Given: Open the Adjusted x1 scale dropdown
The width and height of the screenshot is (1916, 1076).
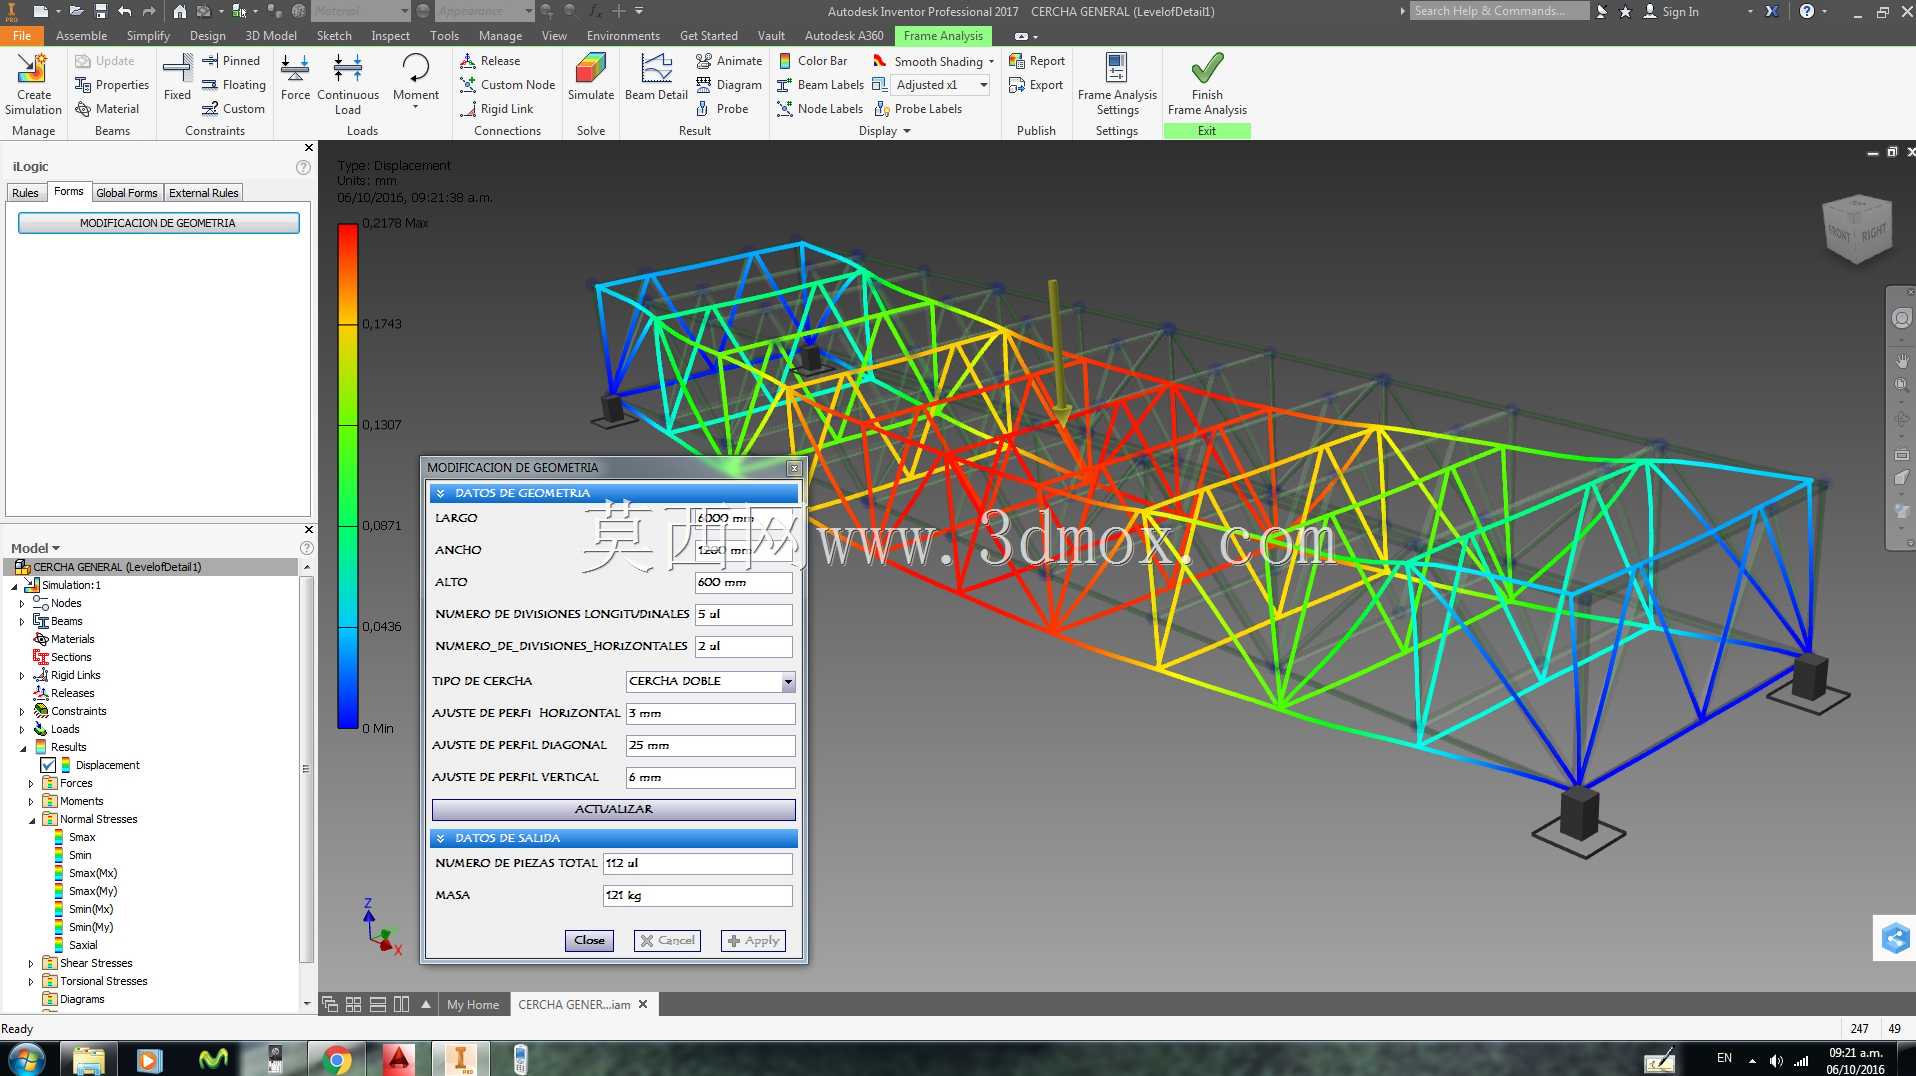Looking at the screenshot, I should 984,85.
